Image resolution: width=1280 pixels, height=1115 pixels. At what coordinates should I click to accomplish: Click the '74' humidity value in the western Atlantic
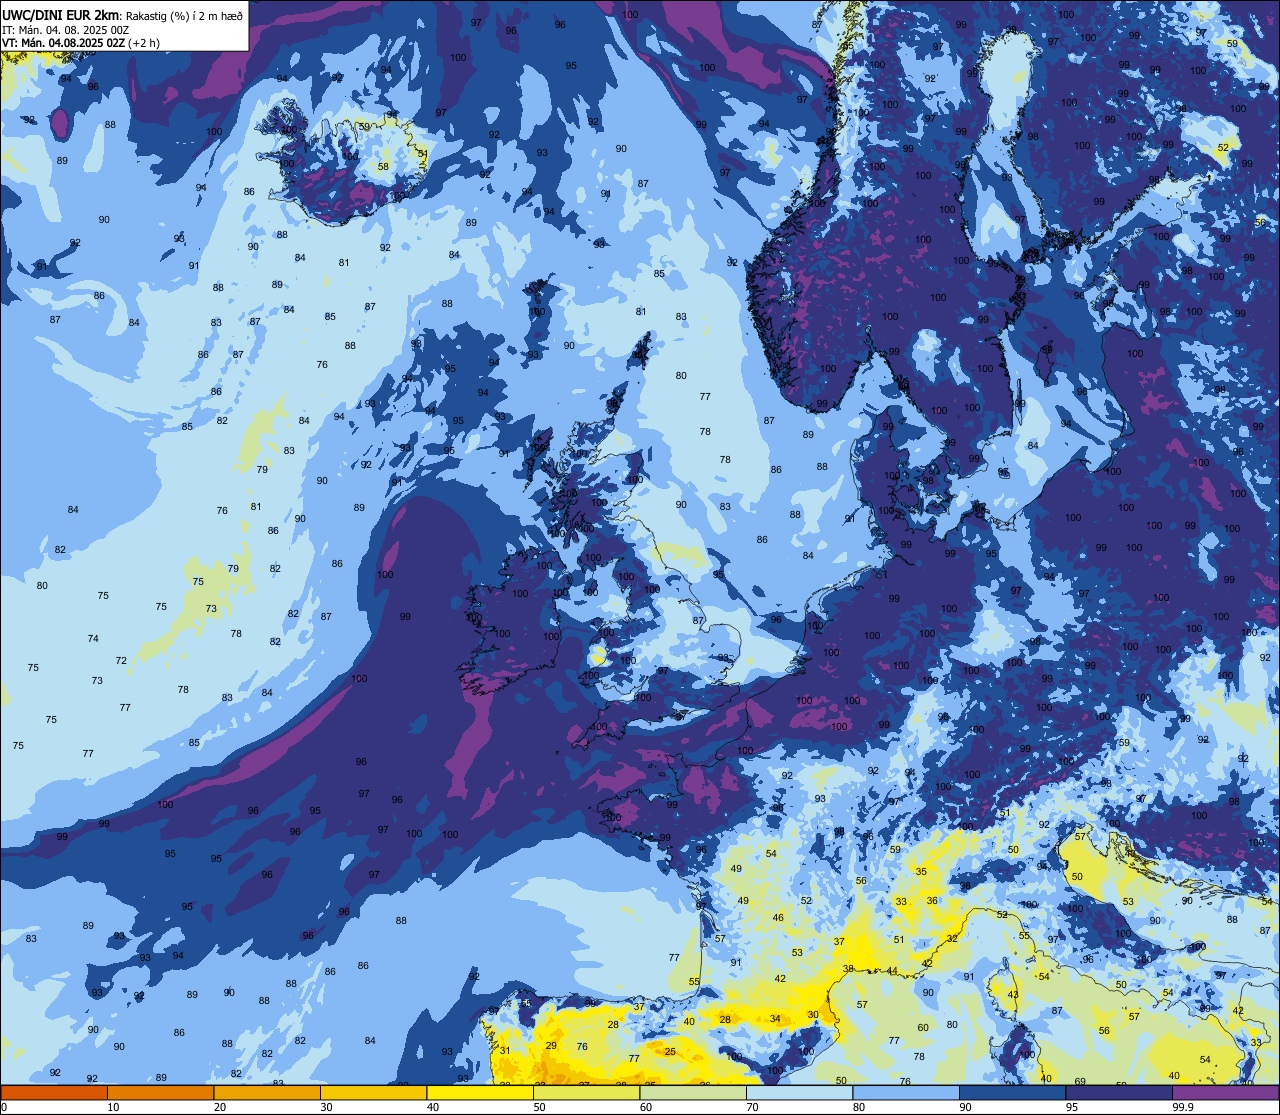[93, 639]
